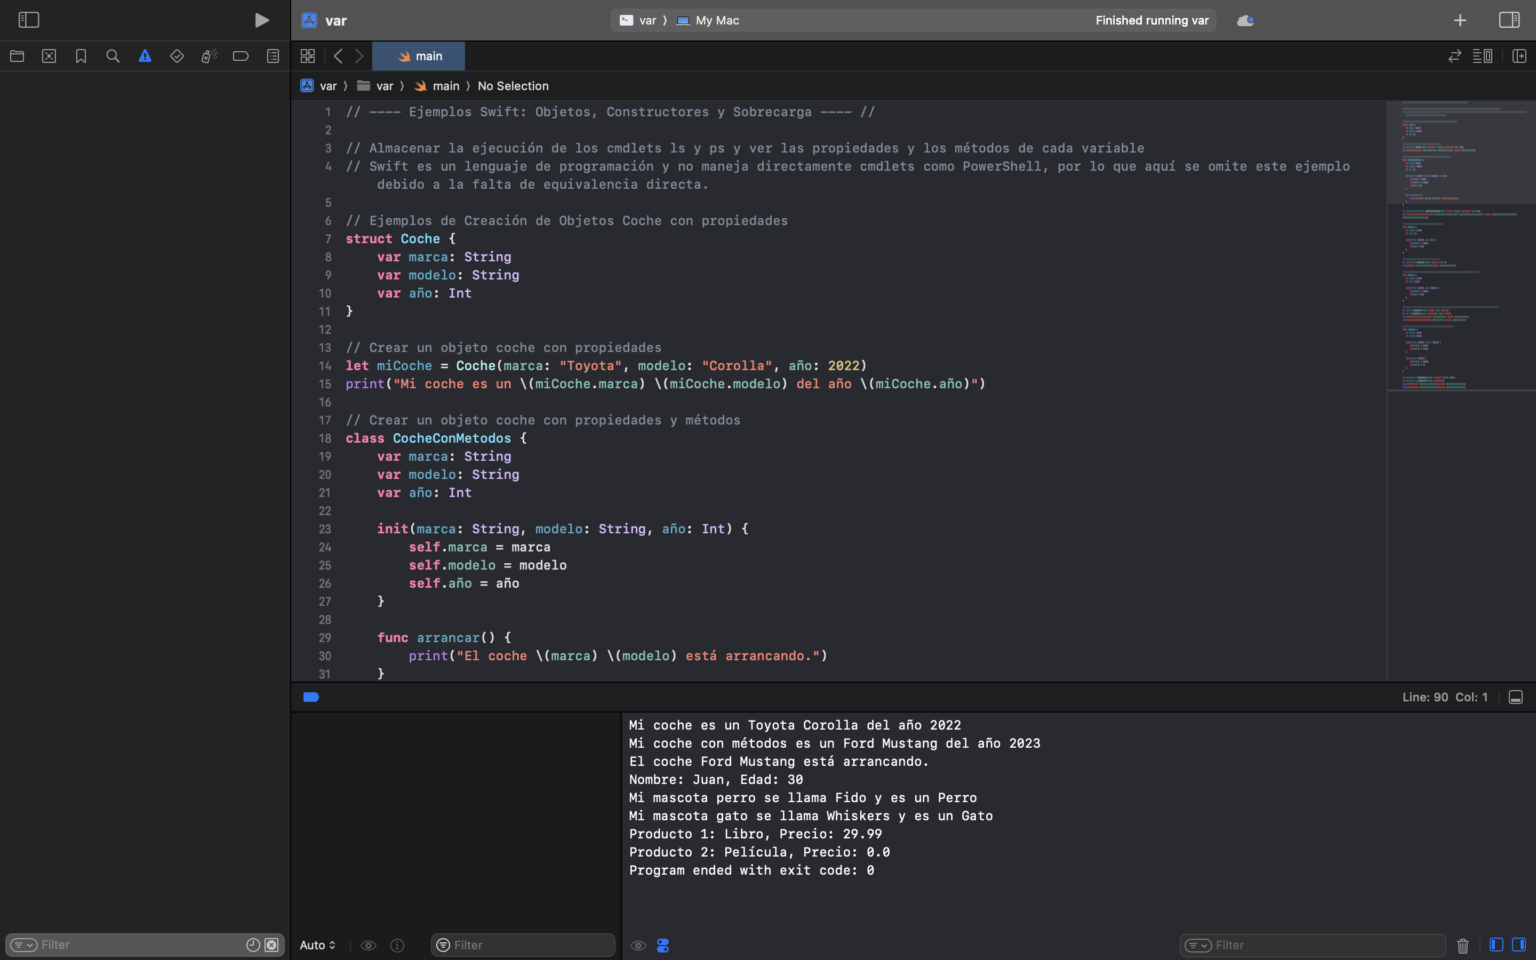The height and width of the screenshot is (960, 1536).
Task: Hide the debug console pane
Action: click(1515, 697)
